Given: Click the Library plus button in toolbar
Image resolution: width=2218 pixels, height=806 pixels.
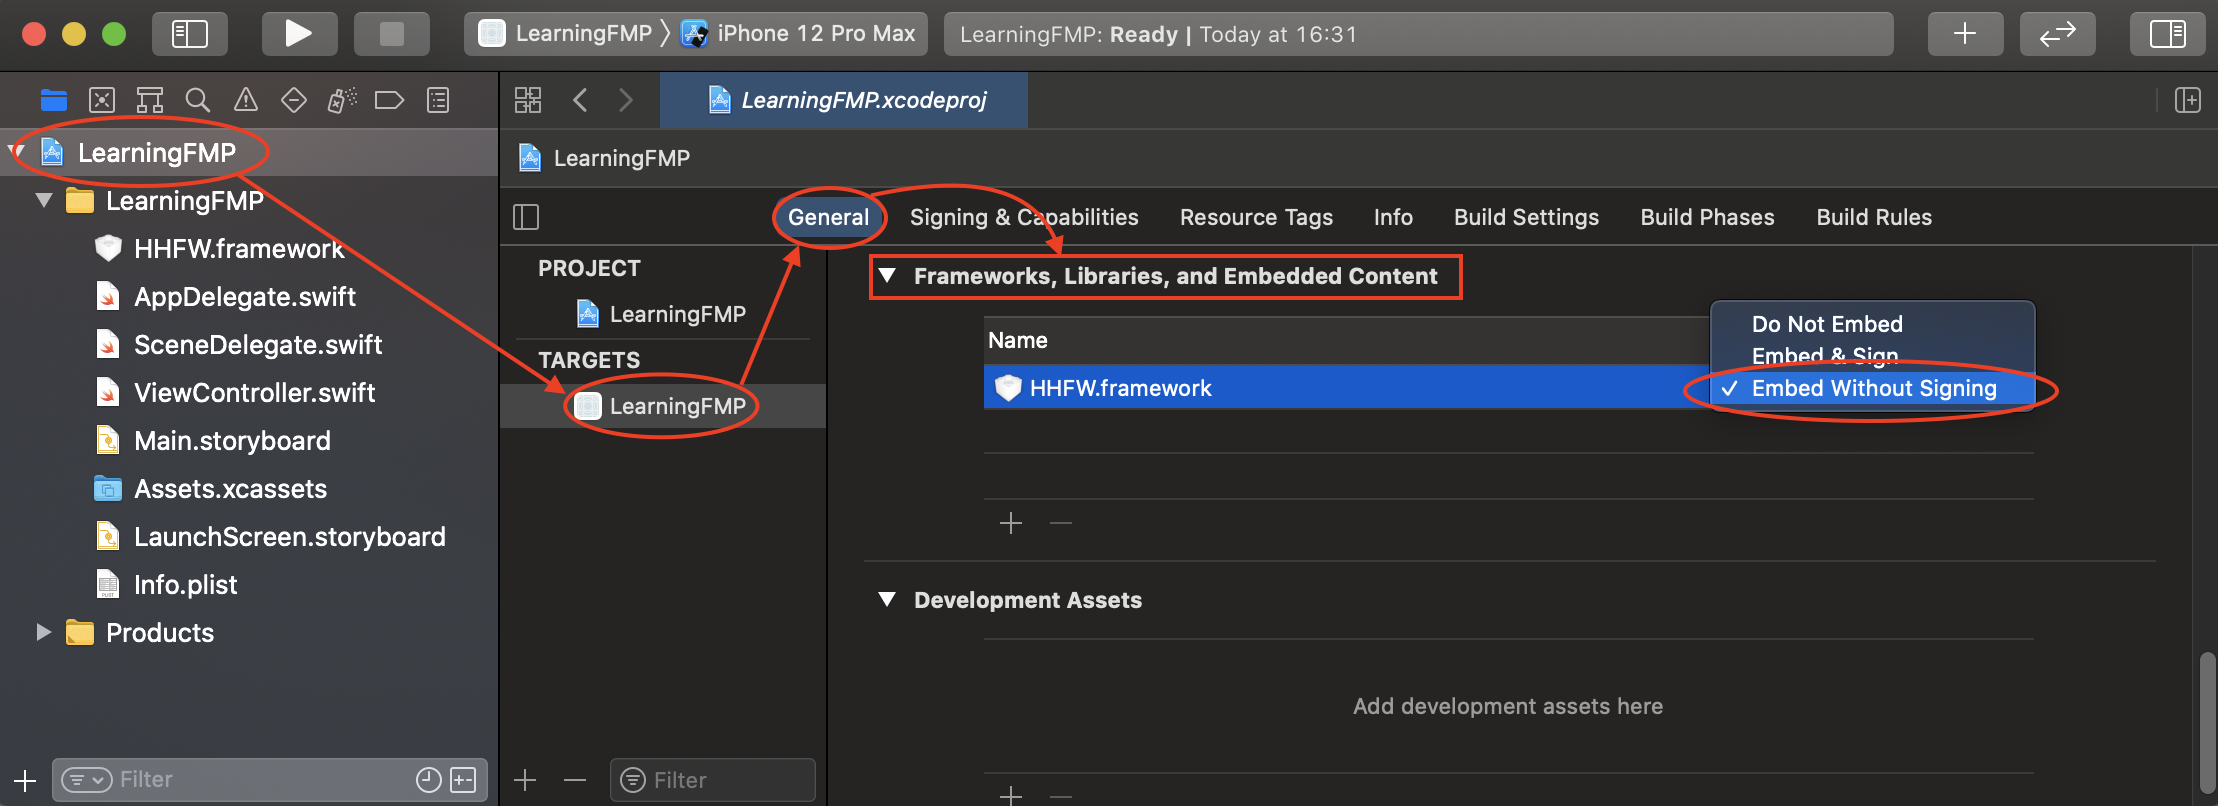Looking at the screenshot, I should click(1965, 34).
